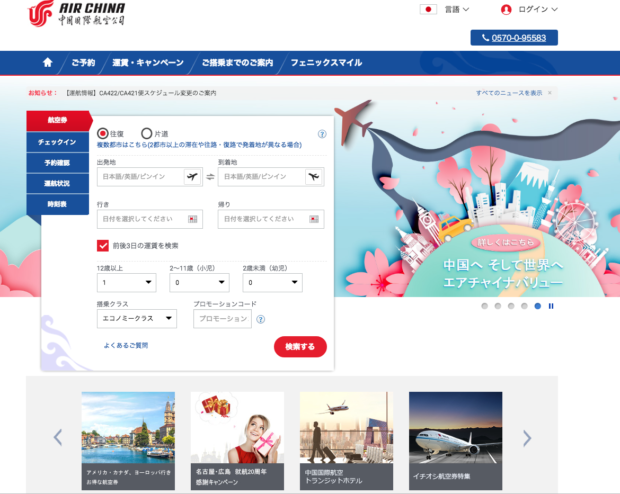Click 行き outbound date field

tap(150, 219)
